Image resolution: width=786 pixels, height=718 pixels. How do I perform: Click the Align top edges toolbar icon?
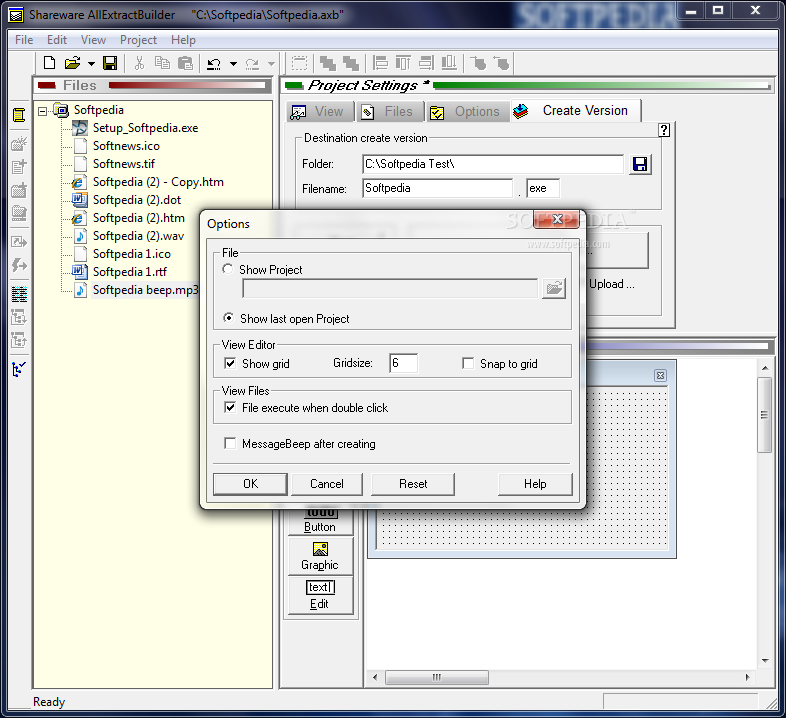[x=403, y=63]
